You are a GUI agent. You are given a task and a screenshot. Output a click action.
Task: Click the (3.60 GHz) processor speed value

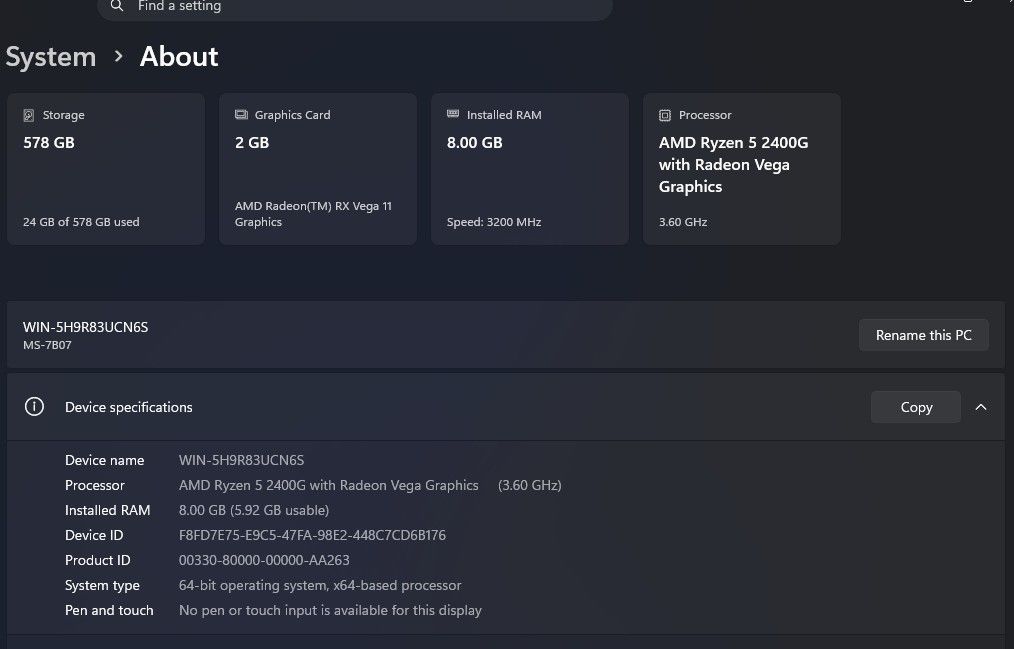pos(530,485)
